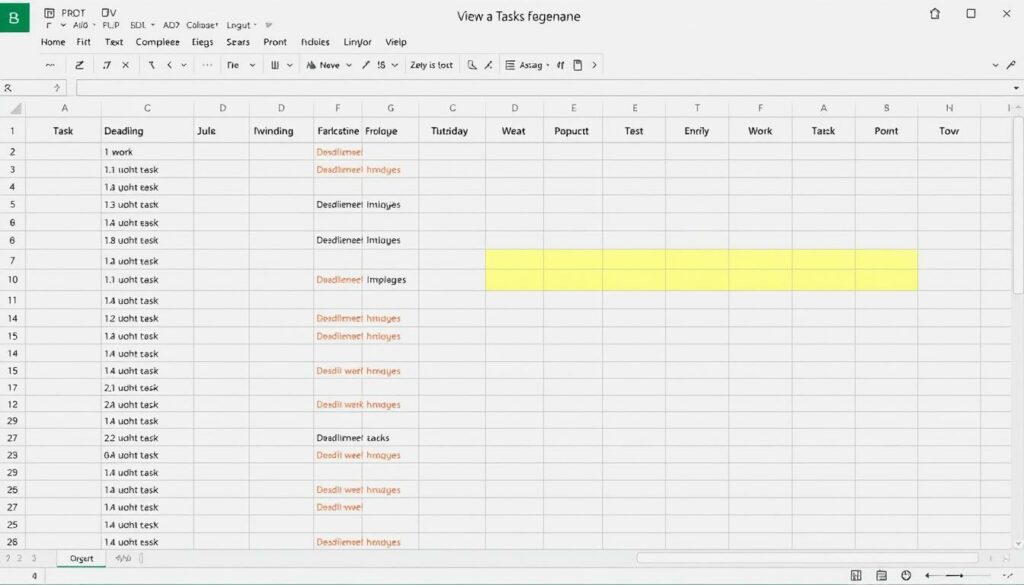Click the right chevron to show more tools
This screenshot has height=585, width=1024.
click(x=594, y=65)
